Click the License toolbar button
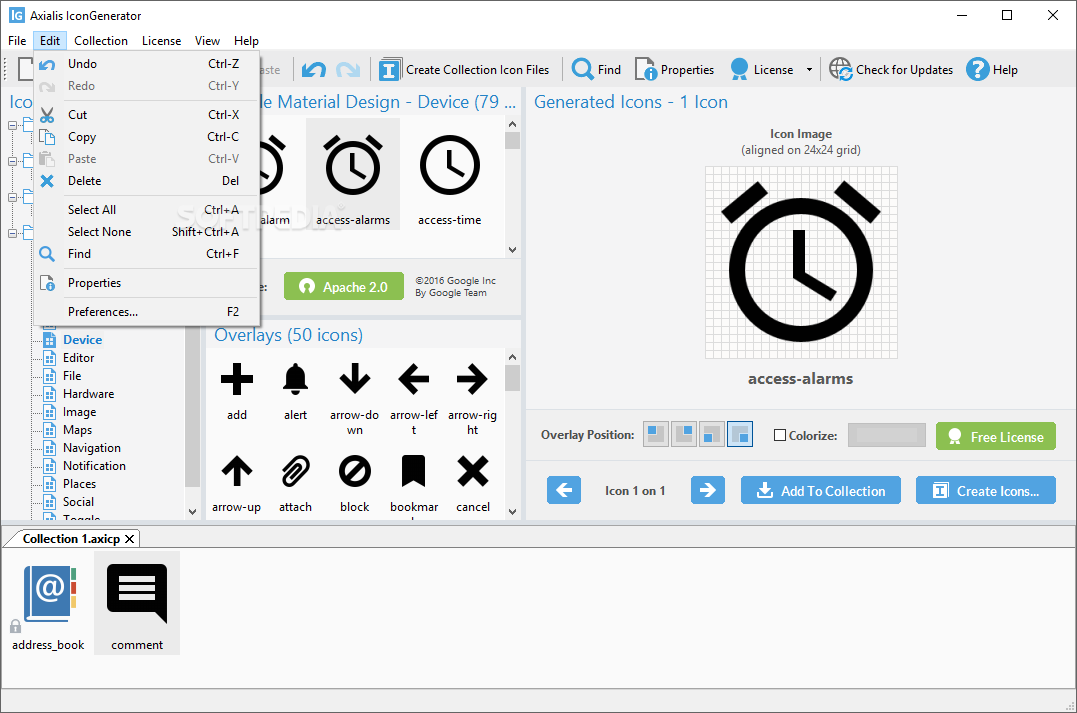This screenshot has height=713, width=1077. click(x=762, y=69)
